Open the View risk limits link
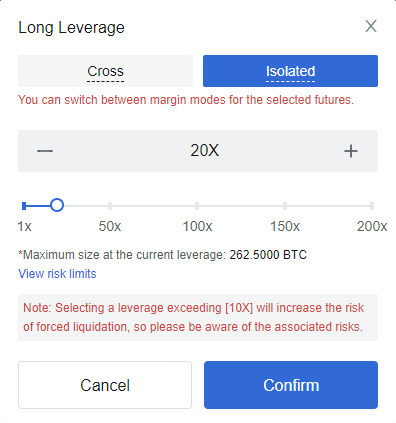 tap(57, 274)
